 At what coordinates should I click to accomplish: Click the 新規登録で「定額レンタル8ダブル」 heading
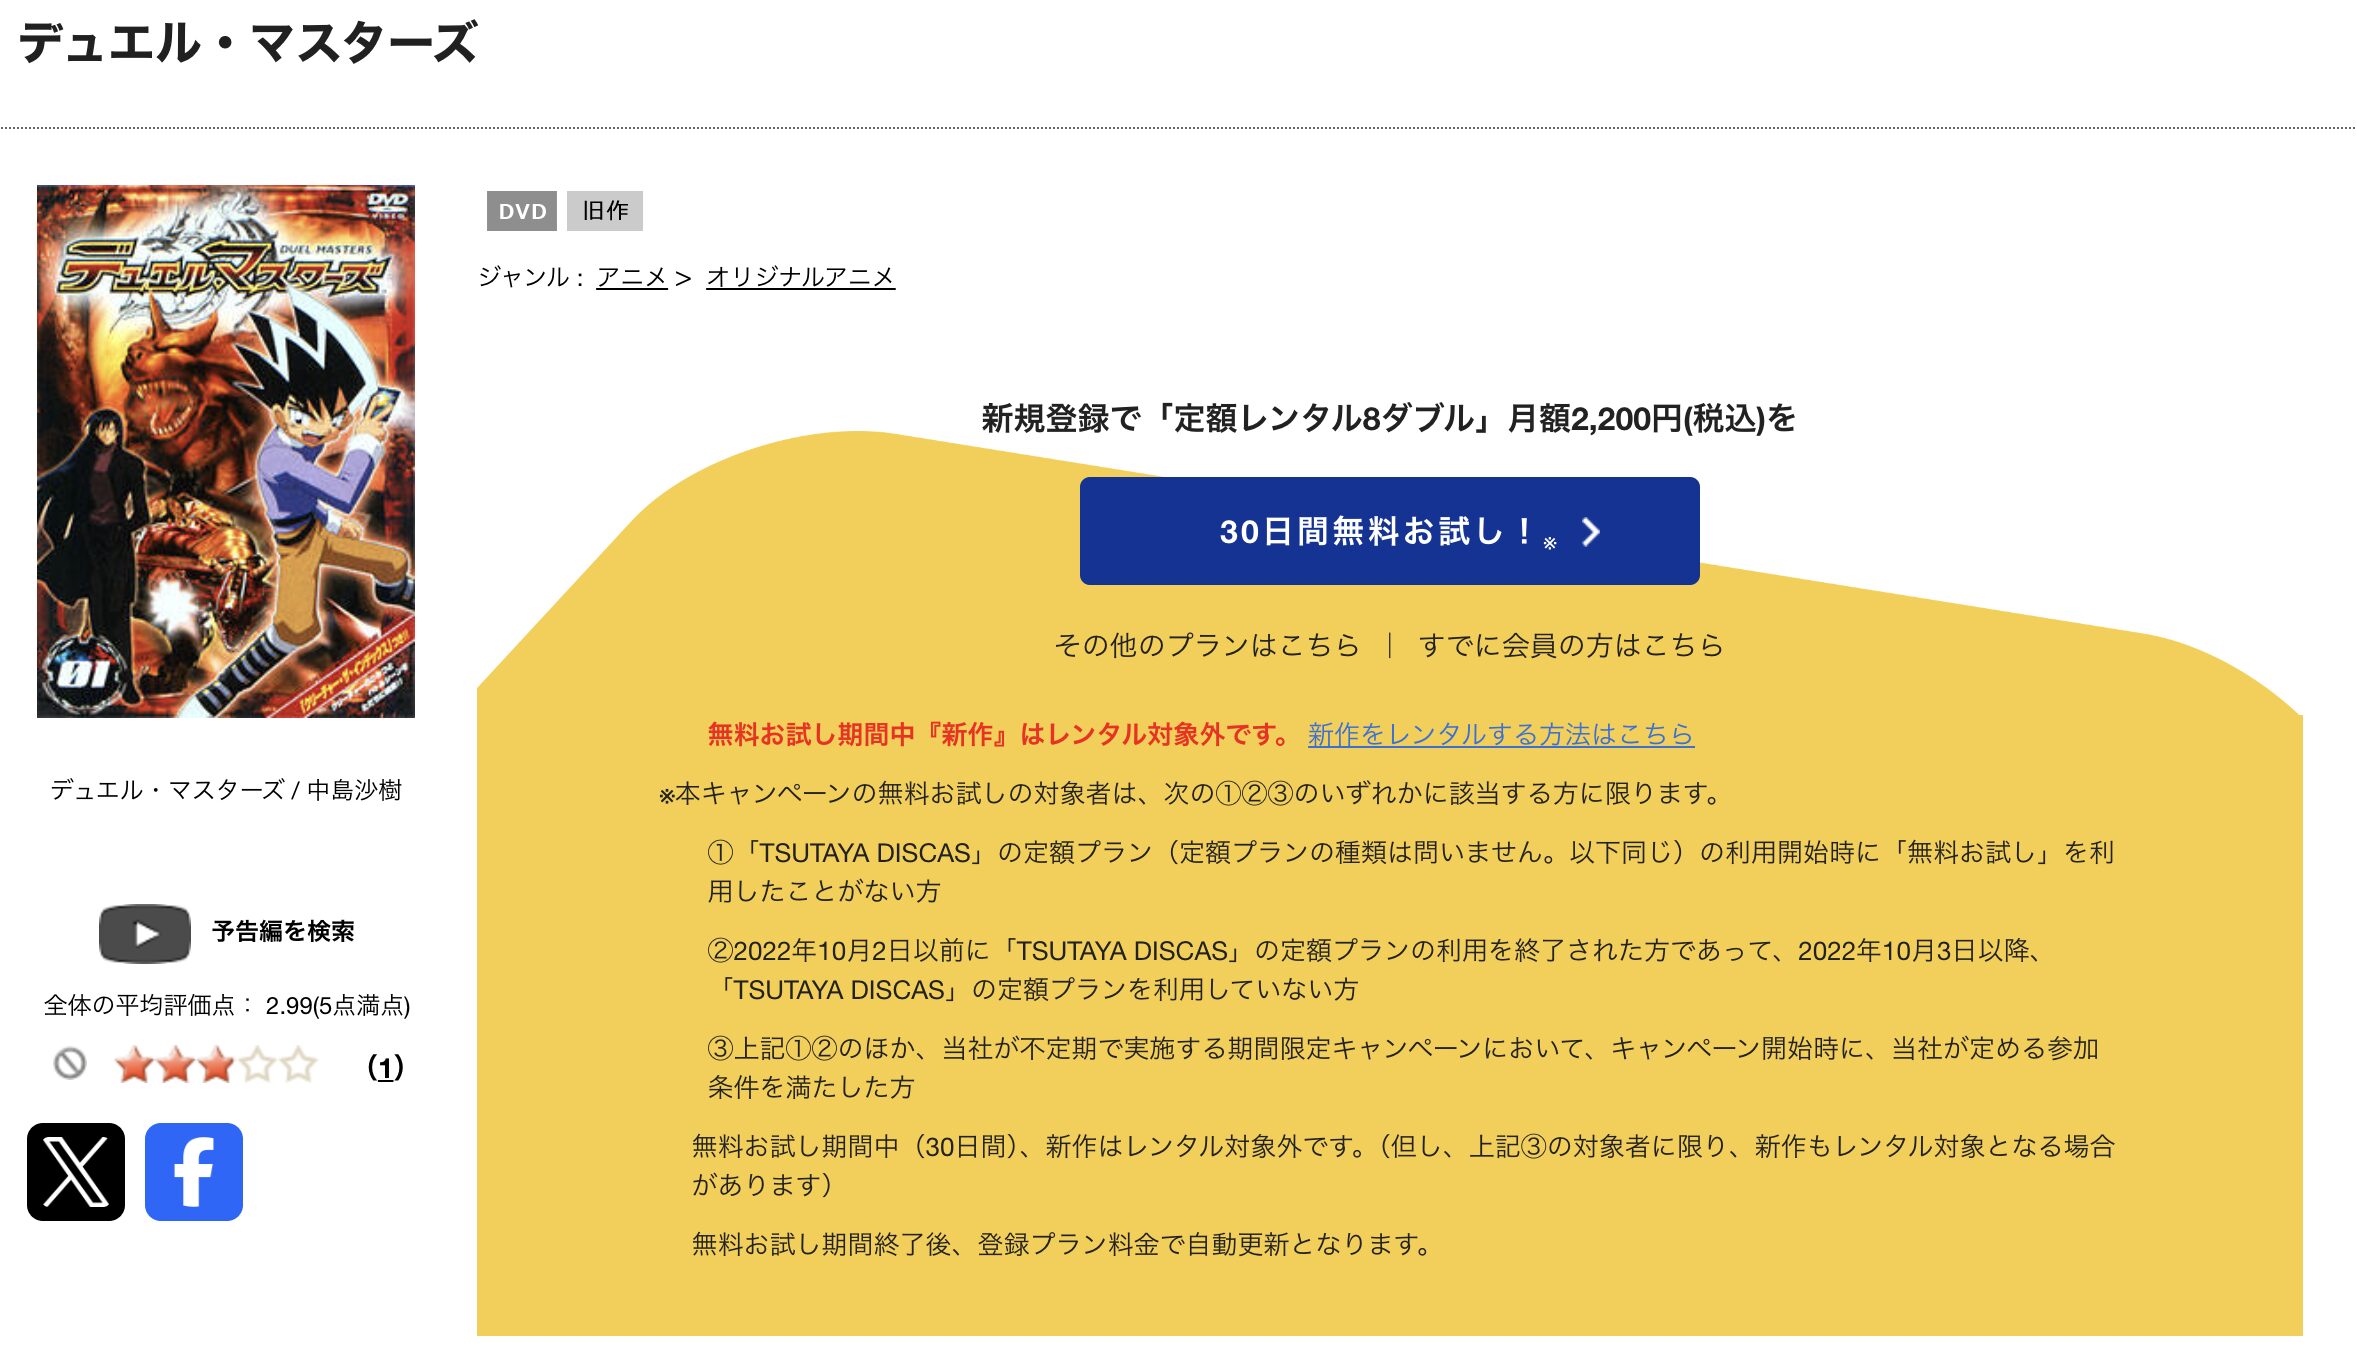[x=1389, y=418]
